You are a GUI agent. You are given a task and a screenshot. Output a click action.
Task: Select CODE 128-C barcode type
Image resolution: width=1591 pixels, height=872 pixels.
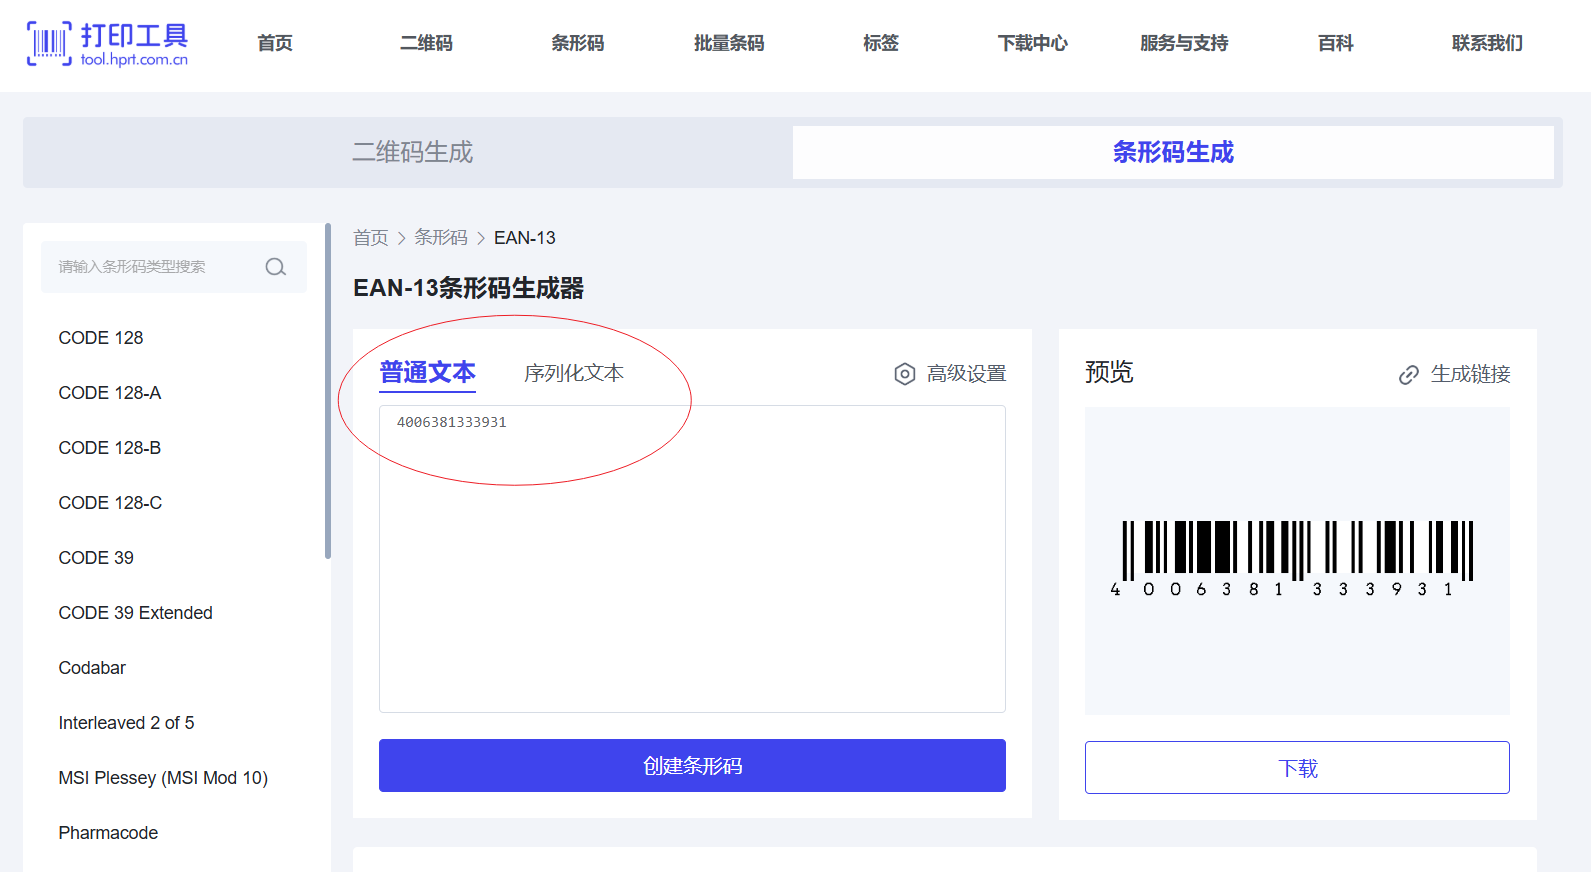[x=110, y=503]
